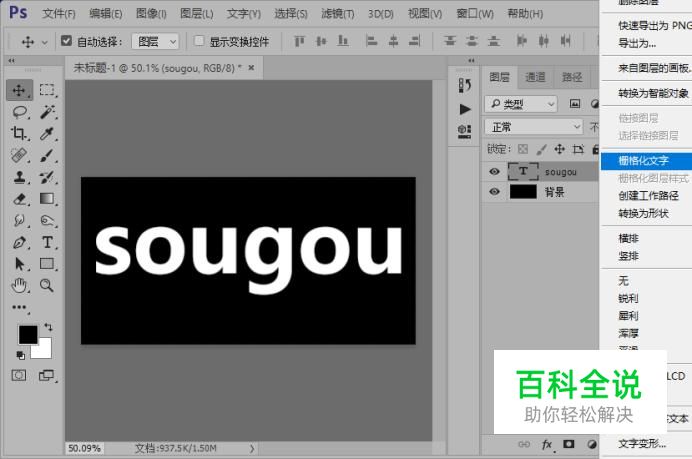Select the History Brush tool

click(x=47, y=177)
